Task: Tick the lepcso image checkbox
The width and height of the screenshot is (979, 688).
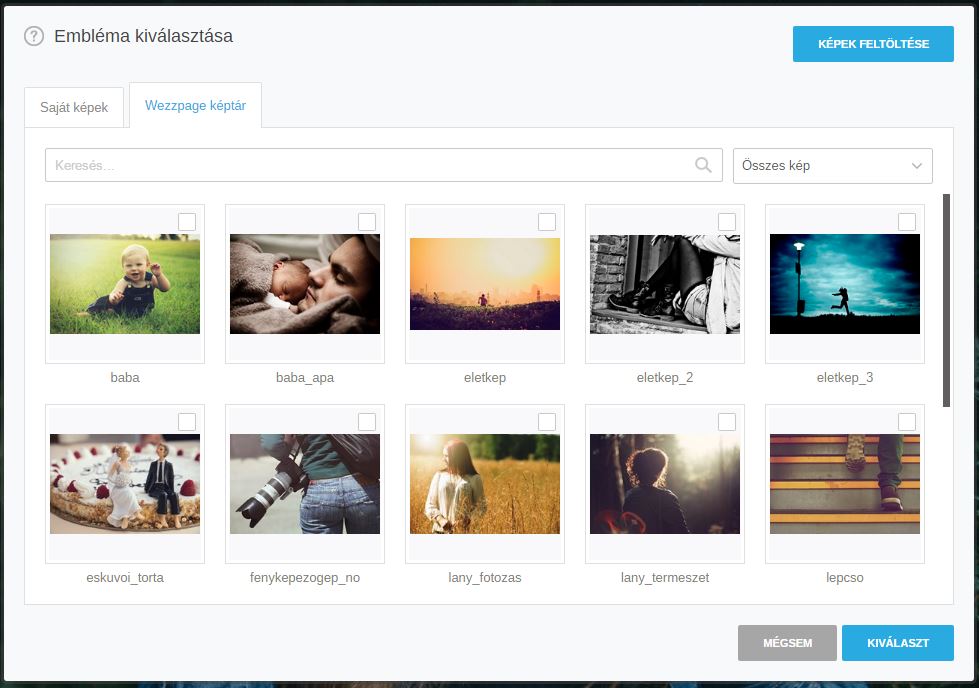Action: (x=907, y=421)
